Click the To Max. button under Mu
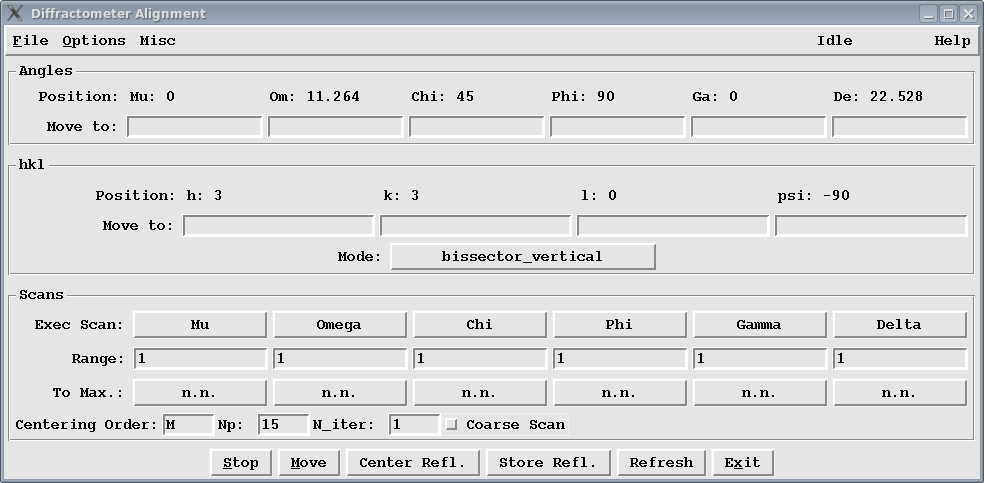Image resolution: width=984 pixels, height=483 pixels. tap(200, 393)
